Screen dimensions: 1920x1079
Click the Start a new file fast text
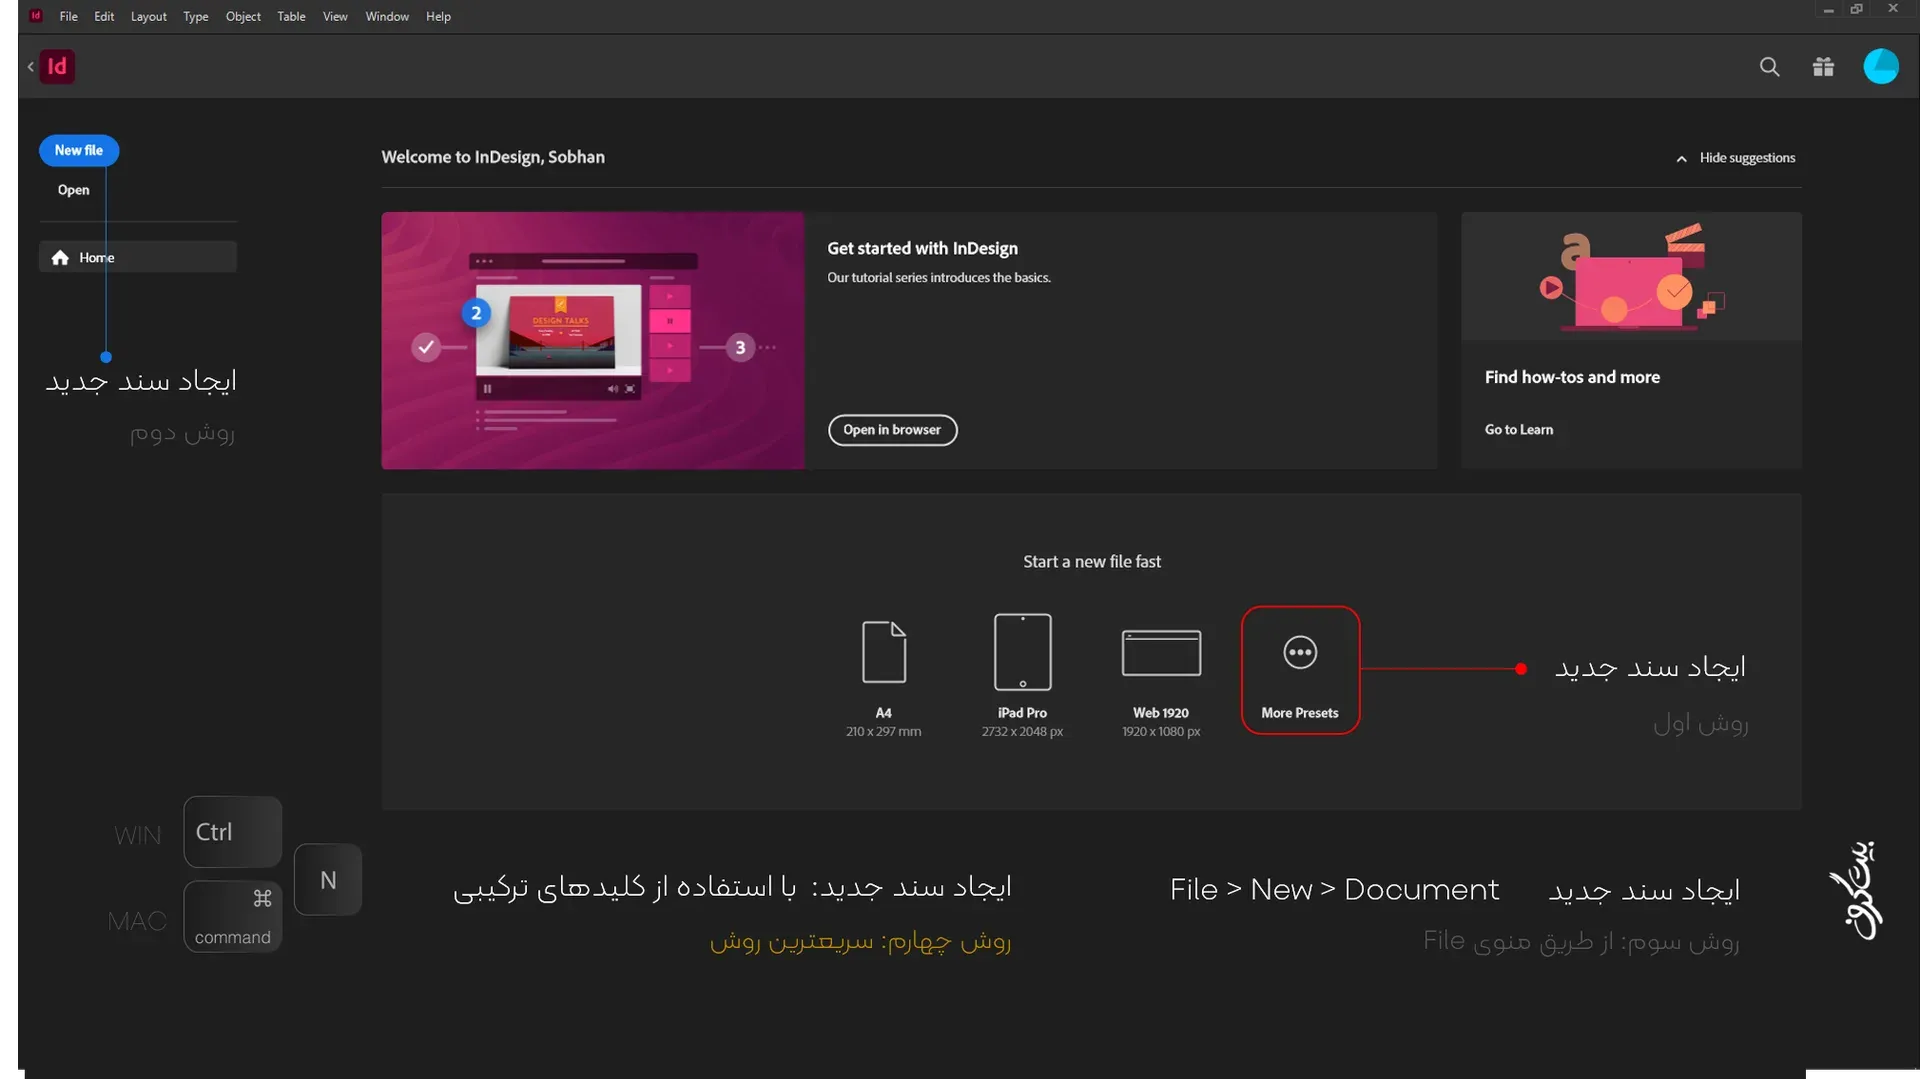[1092, 562]
